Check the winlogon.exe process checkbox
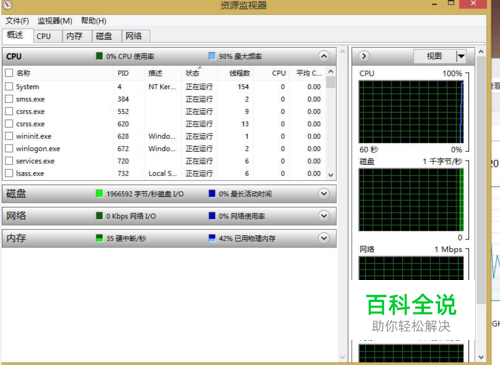This screenshot has height=365, width=500. [9, 148]
